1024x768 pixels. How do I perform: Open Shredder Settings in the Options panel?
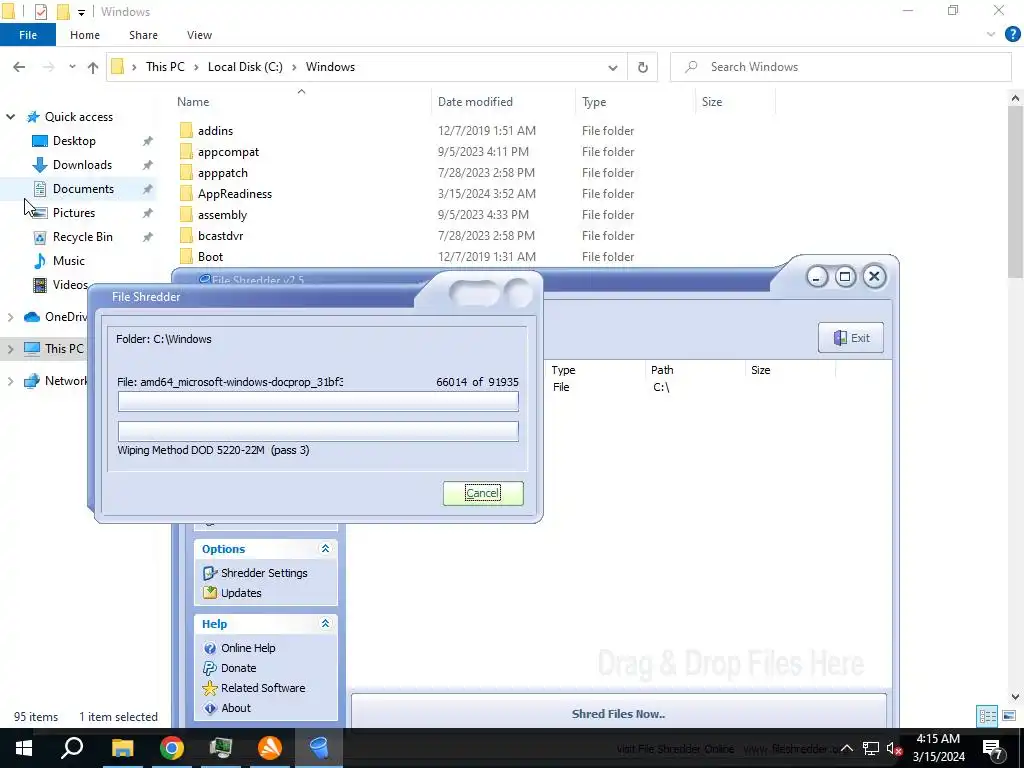(264, 573)
